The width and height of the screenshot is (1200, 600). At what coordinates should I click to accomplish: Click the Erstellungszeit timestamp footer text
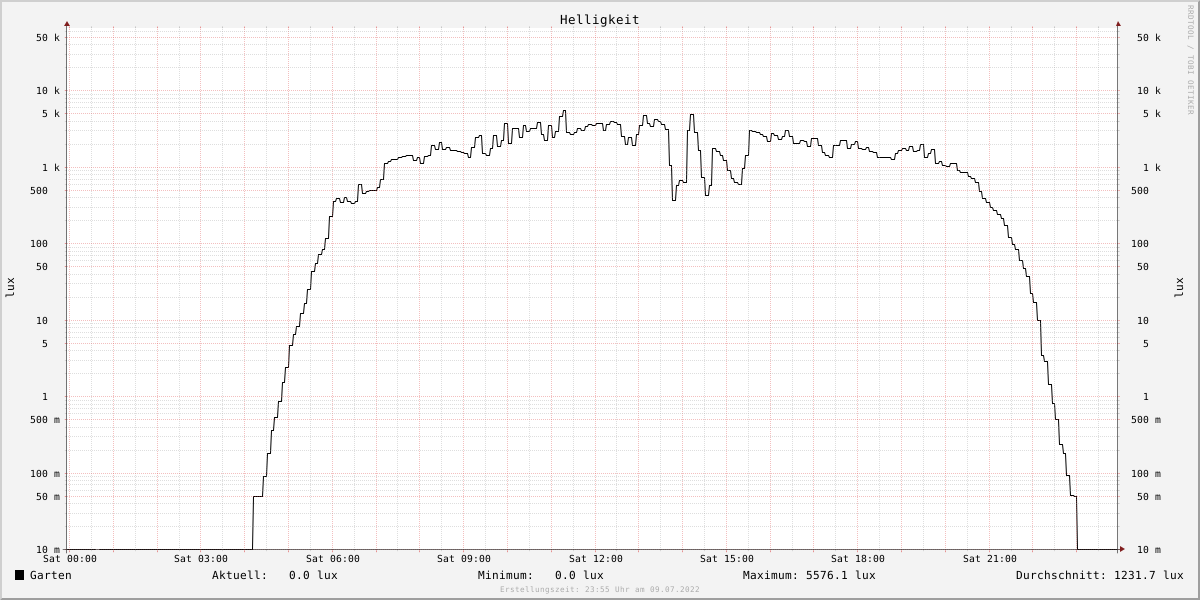click(x=600, y=590)
